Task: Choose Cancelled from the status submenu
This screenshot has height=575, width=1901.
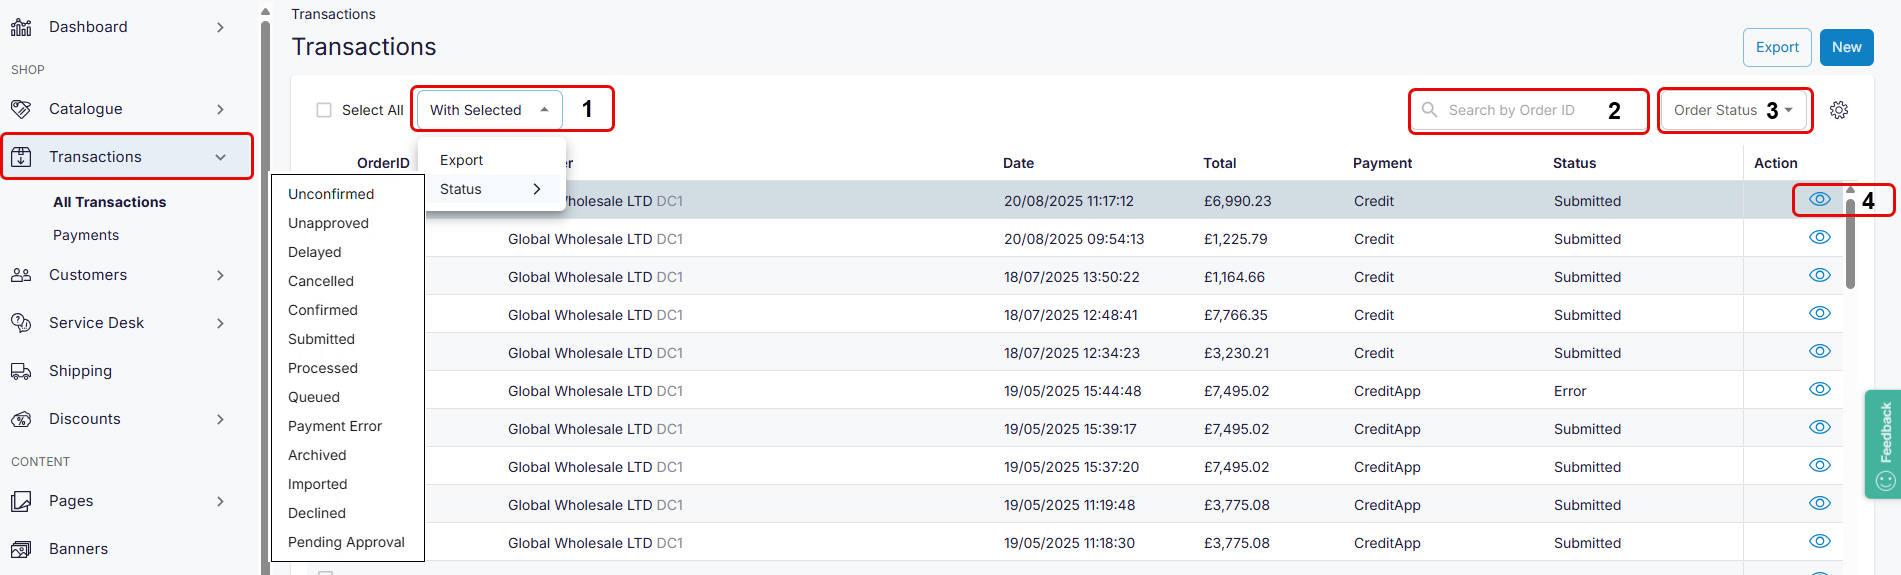Action: click(321, 281)
